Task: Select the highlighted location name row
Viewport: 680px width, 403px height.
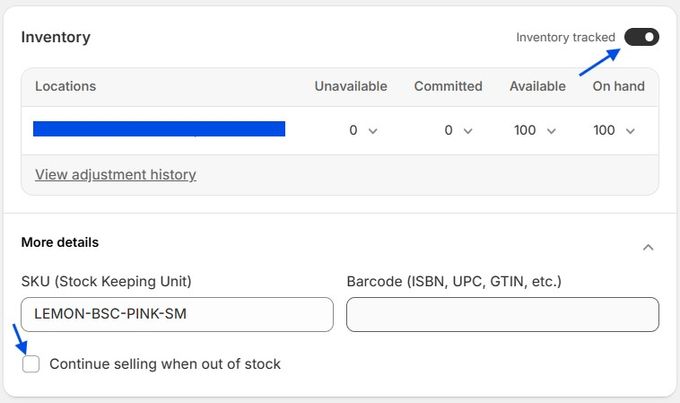Action: point(159,129)
